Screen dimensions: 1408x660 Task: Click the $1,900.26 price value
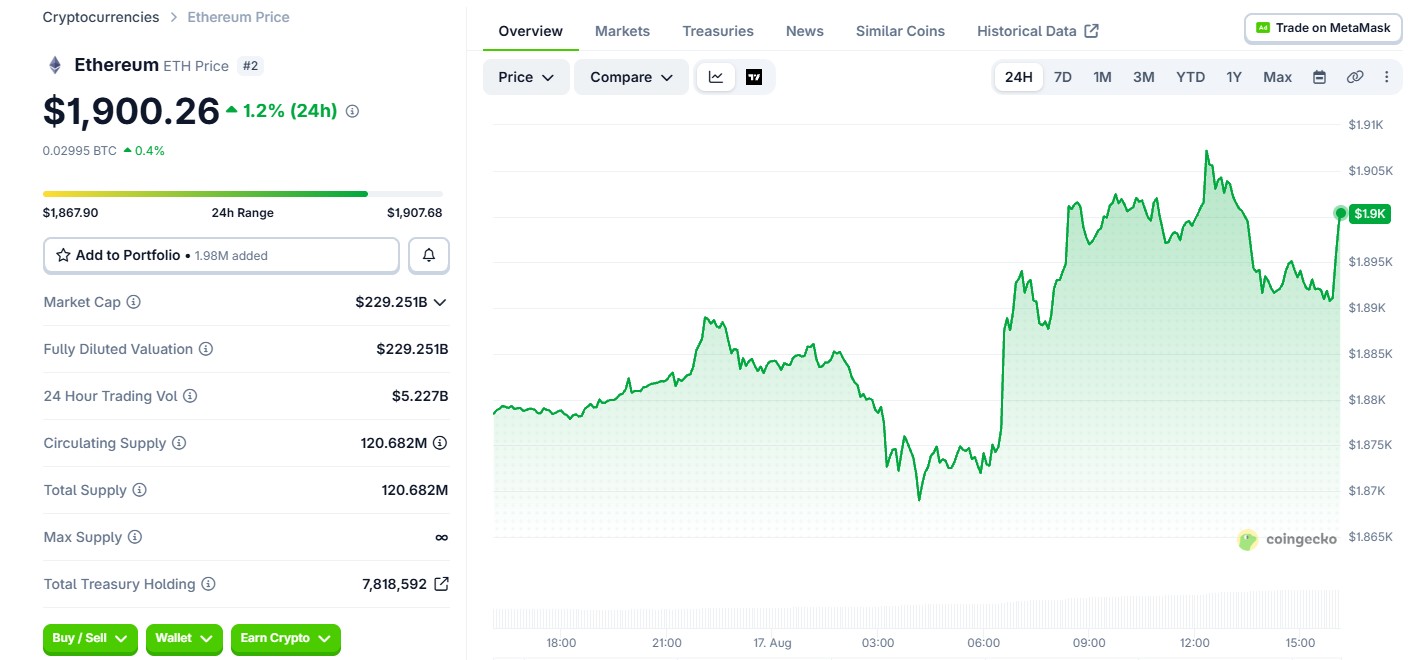pos(131,111)
